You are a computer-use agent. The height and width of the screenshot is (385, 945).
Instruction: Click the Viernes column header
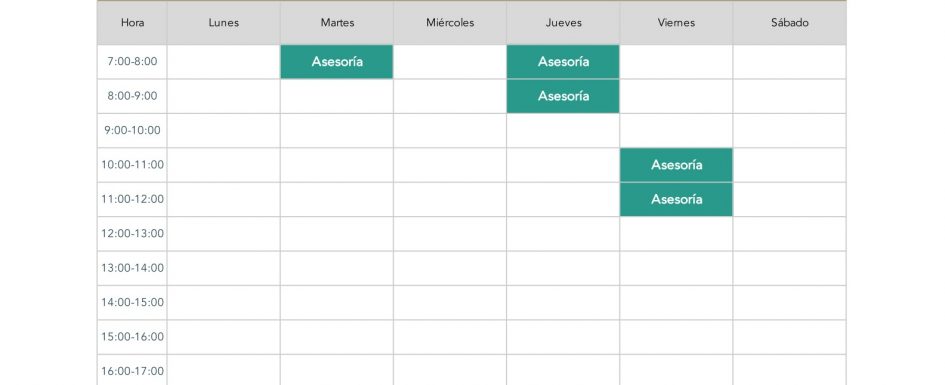tap(676, 23)
